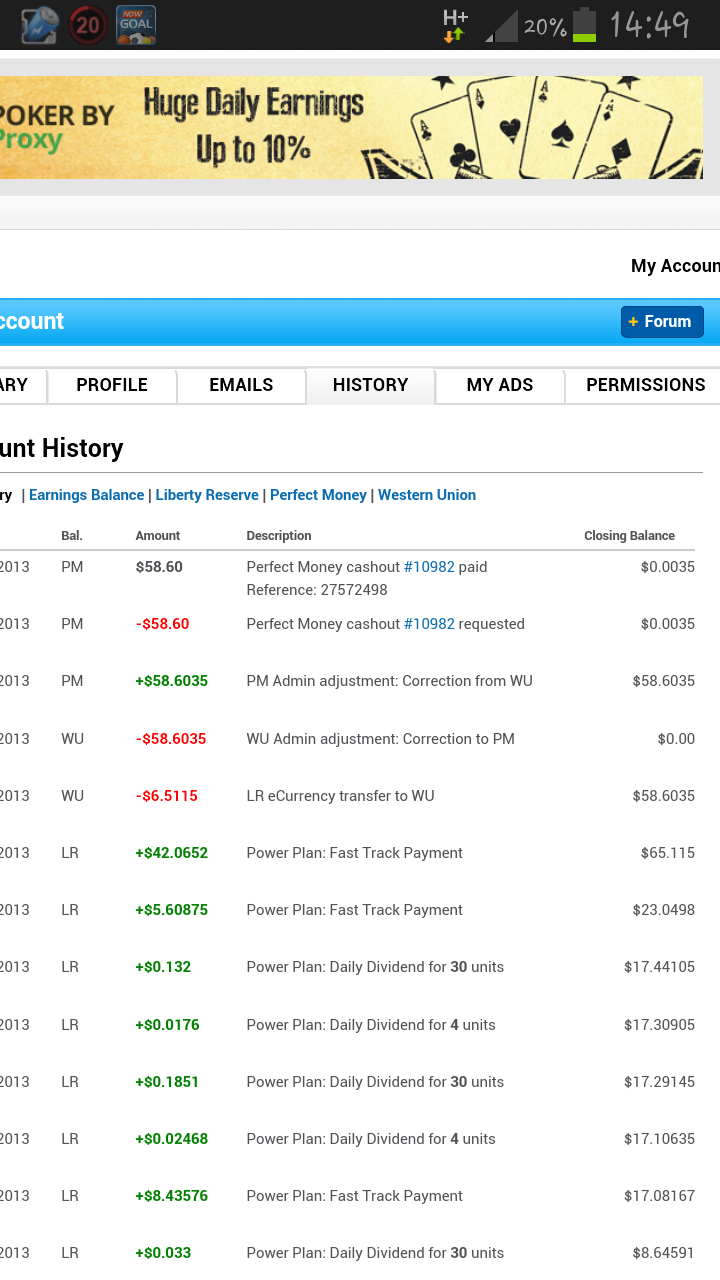Filter by Earnings Balance link

coord(86,495)
